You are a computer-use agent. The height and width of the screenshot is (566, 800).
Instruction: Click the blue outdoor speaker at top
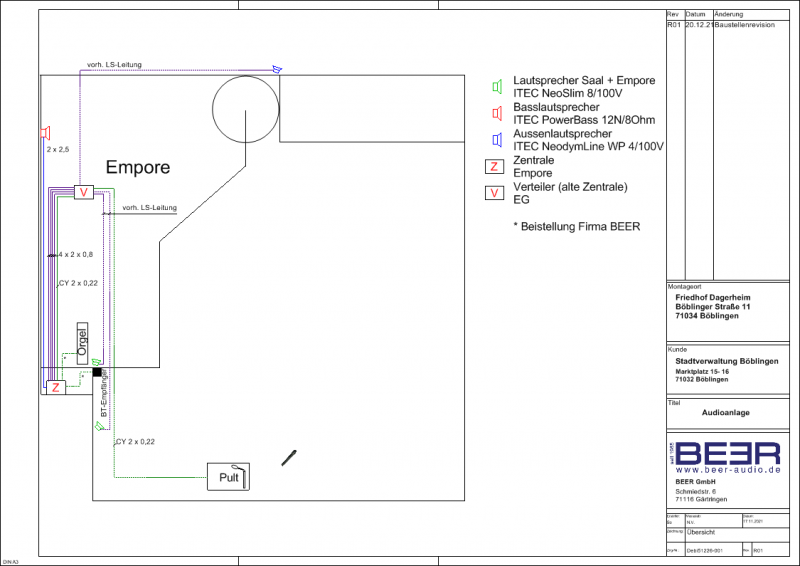(x=278, y=69)
